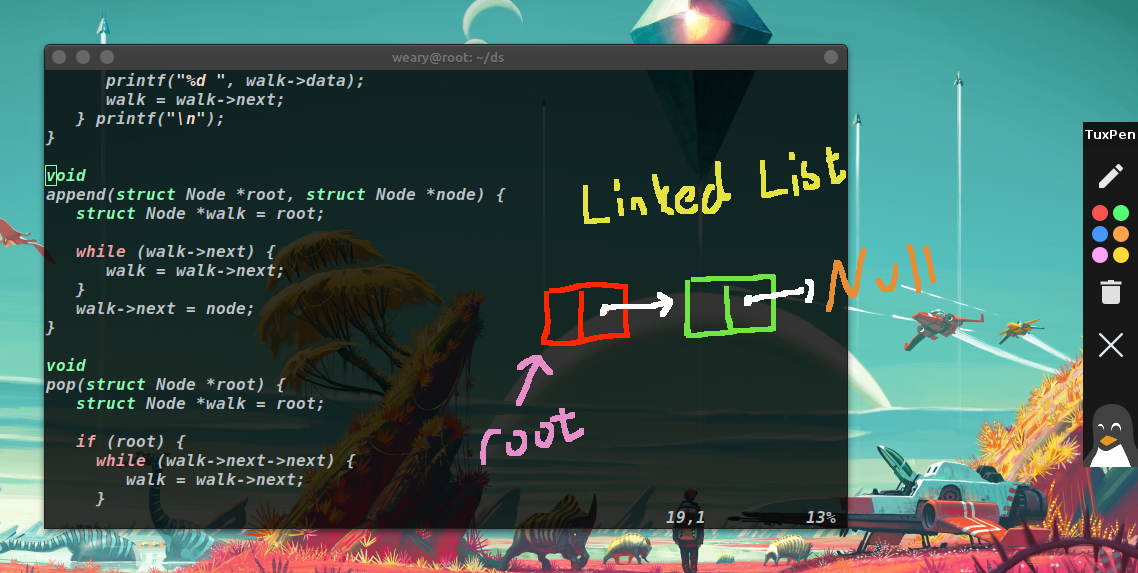Click the 'void' keyword above append
1138x573 pixels.
tap(66, 176)
